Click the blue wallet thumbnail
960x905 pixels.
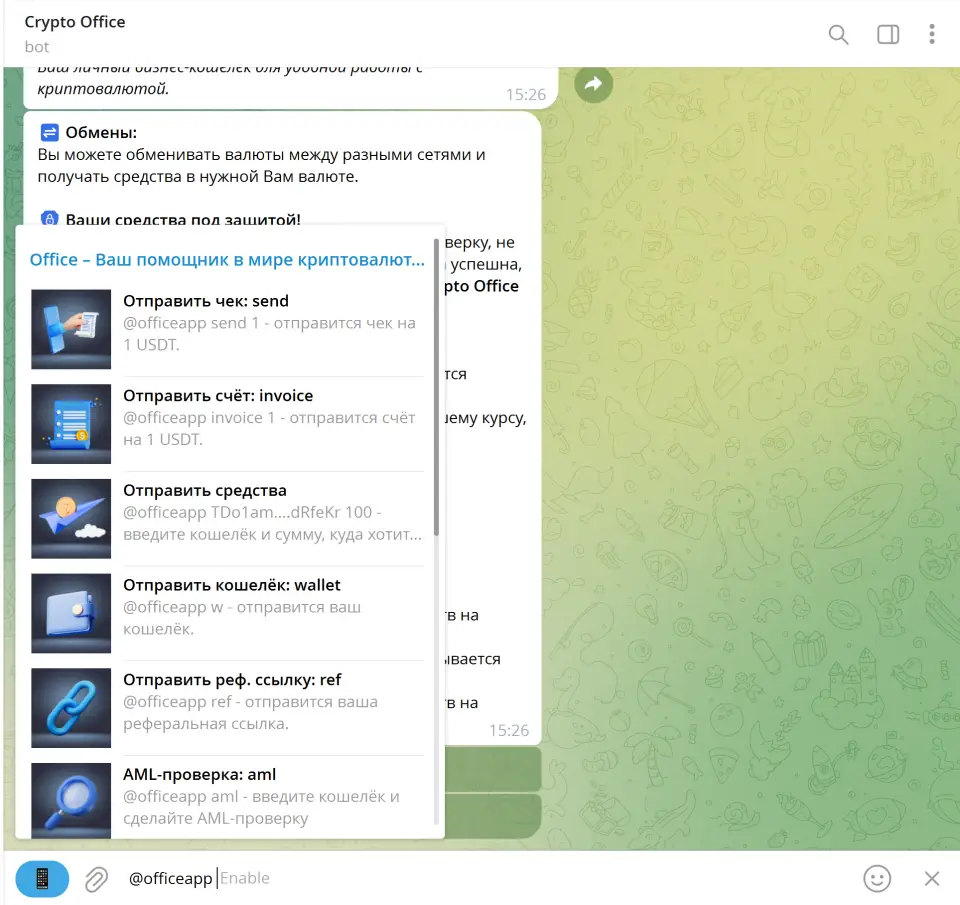71,613
